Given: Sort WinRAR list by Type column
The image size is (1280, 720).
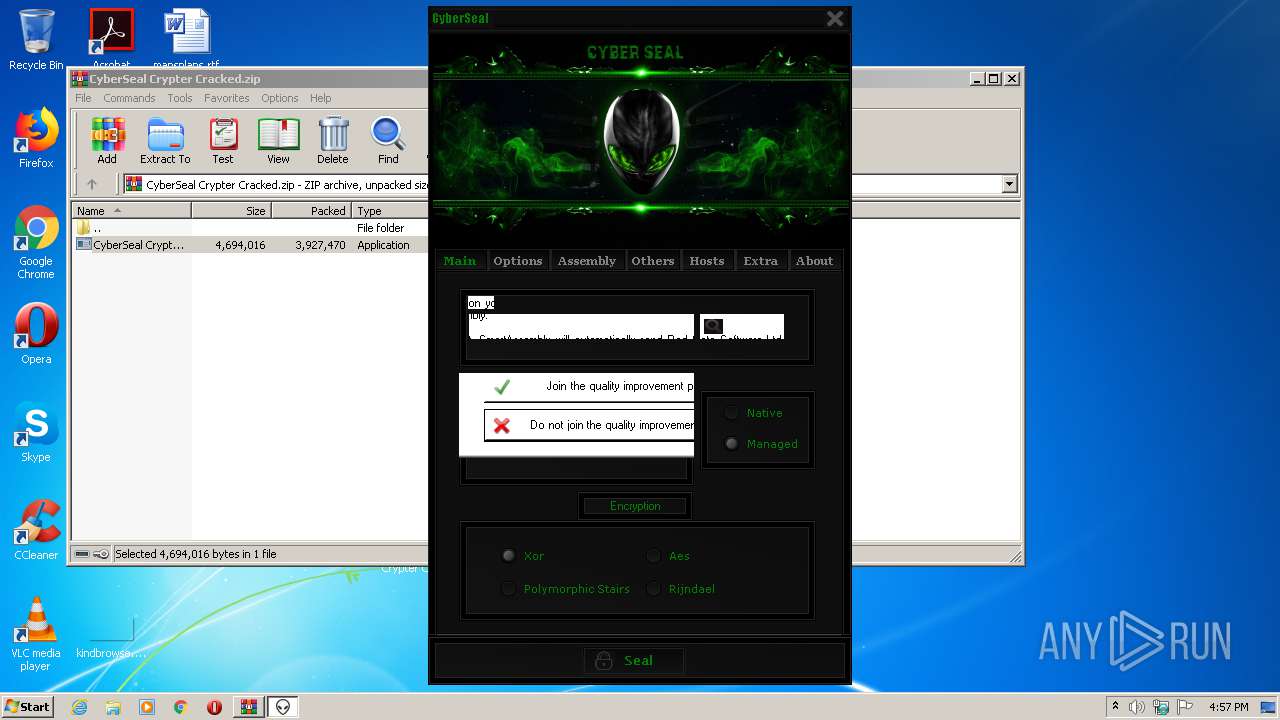Looking at the screenshot, I should (x=391, y=211).
